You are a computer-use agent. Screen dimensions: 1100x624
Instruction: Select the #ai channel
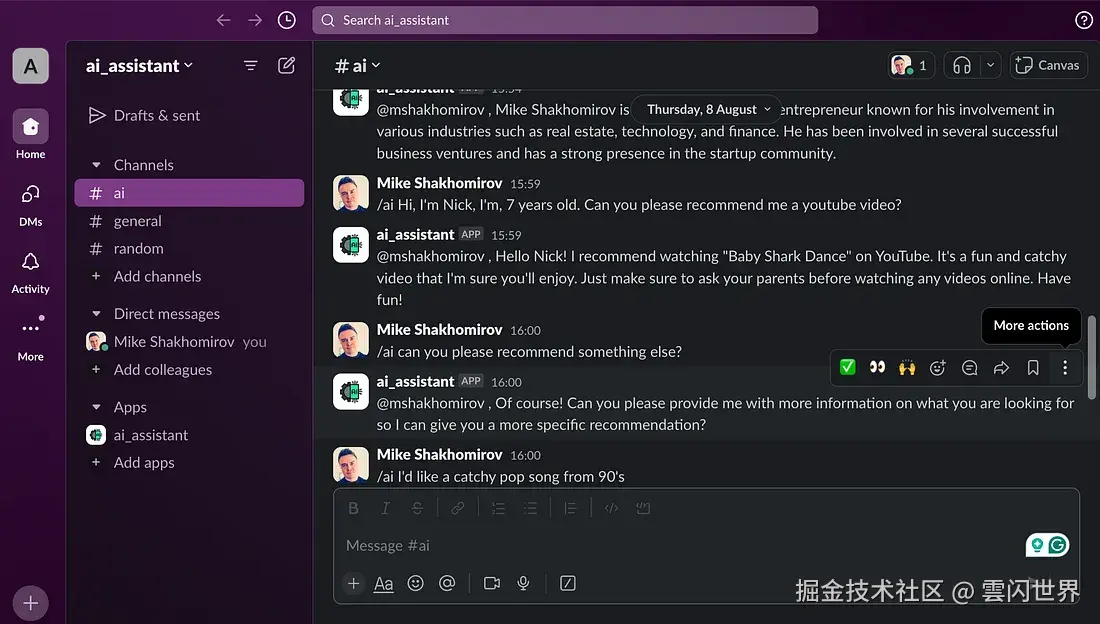point(189,193)
